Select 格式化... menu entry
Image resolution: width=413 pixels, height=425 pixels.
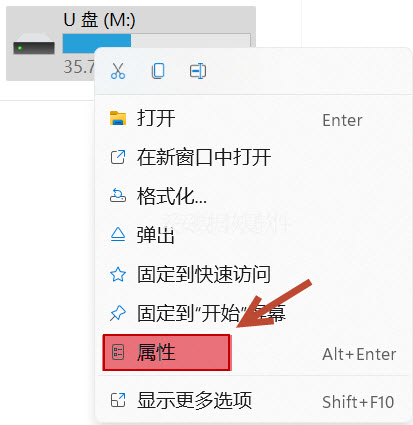(x=253, y=196)
